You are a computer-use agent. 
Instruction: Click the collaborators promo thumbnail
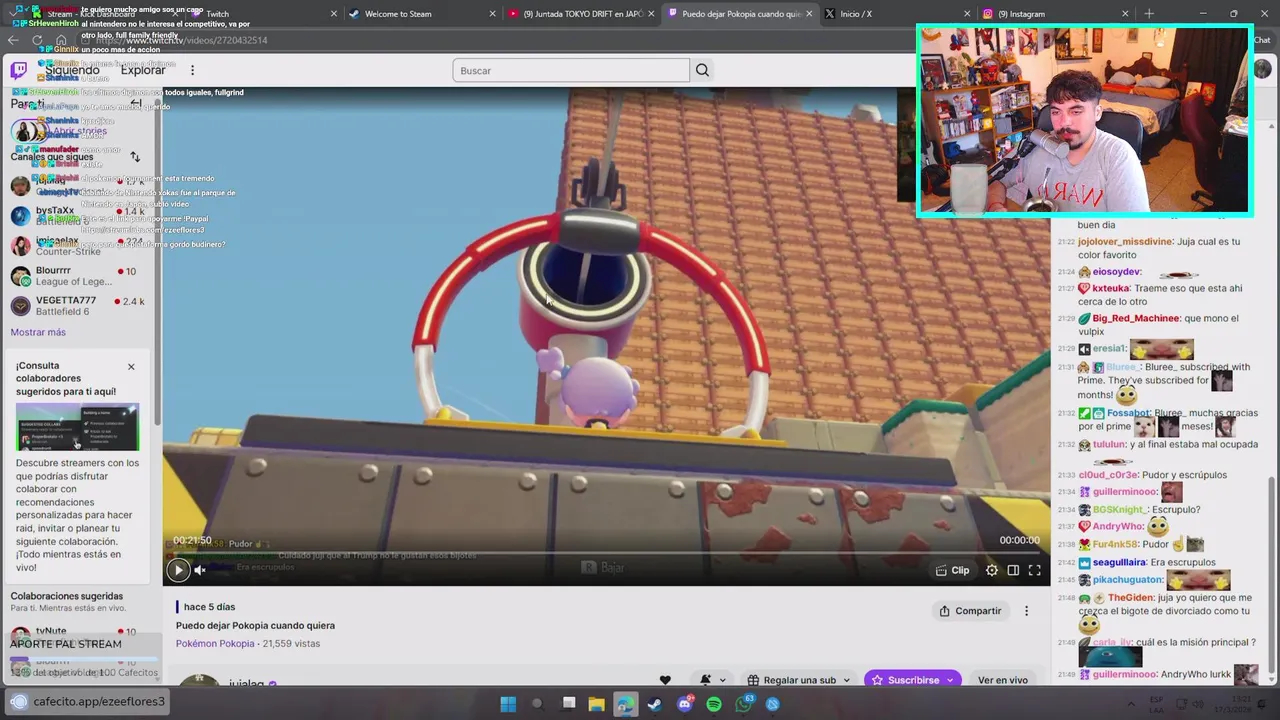click(77, 427)
